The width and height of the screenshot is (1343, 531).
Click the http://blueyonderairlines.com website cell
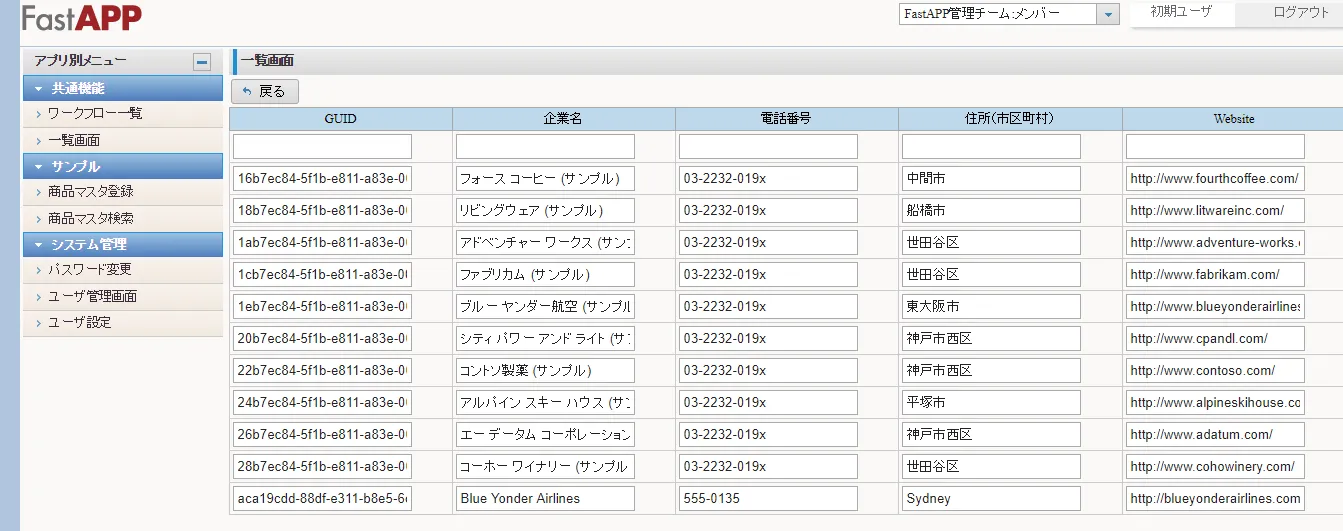(x=1215, y=499)
